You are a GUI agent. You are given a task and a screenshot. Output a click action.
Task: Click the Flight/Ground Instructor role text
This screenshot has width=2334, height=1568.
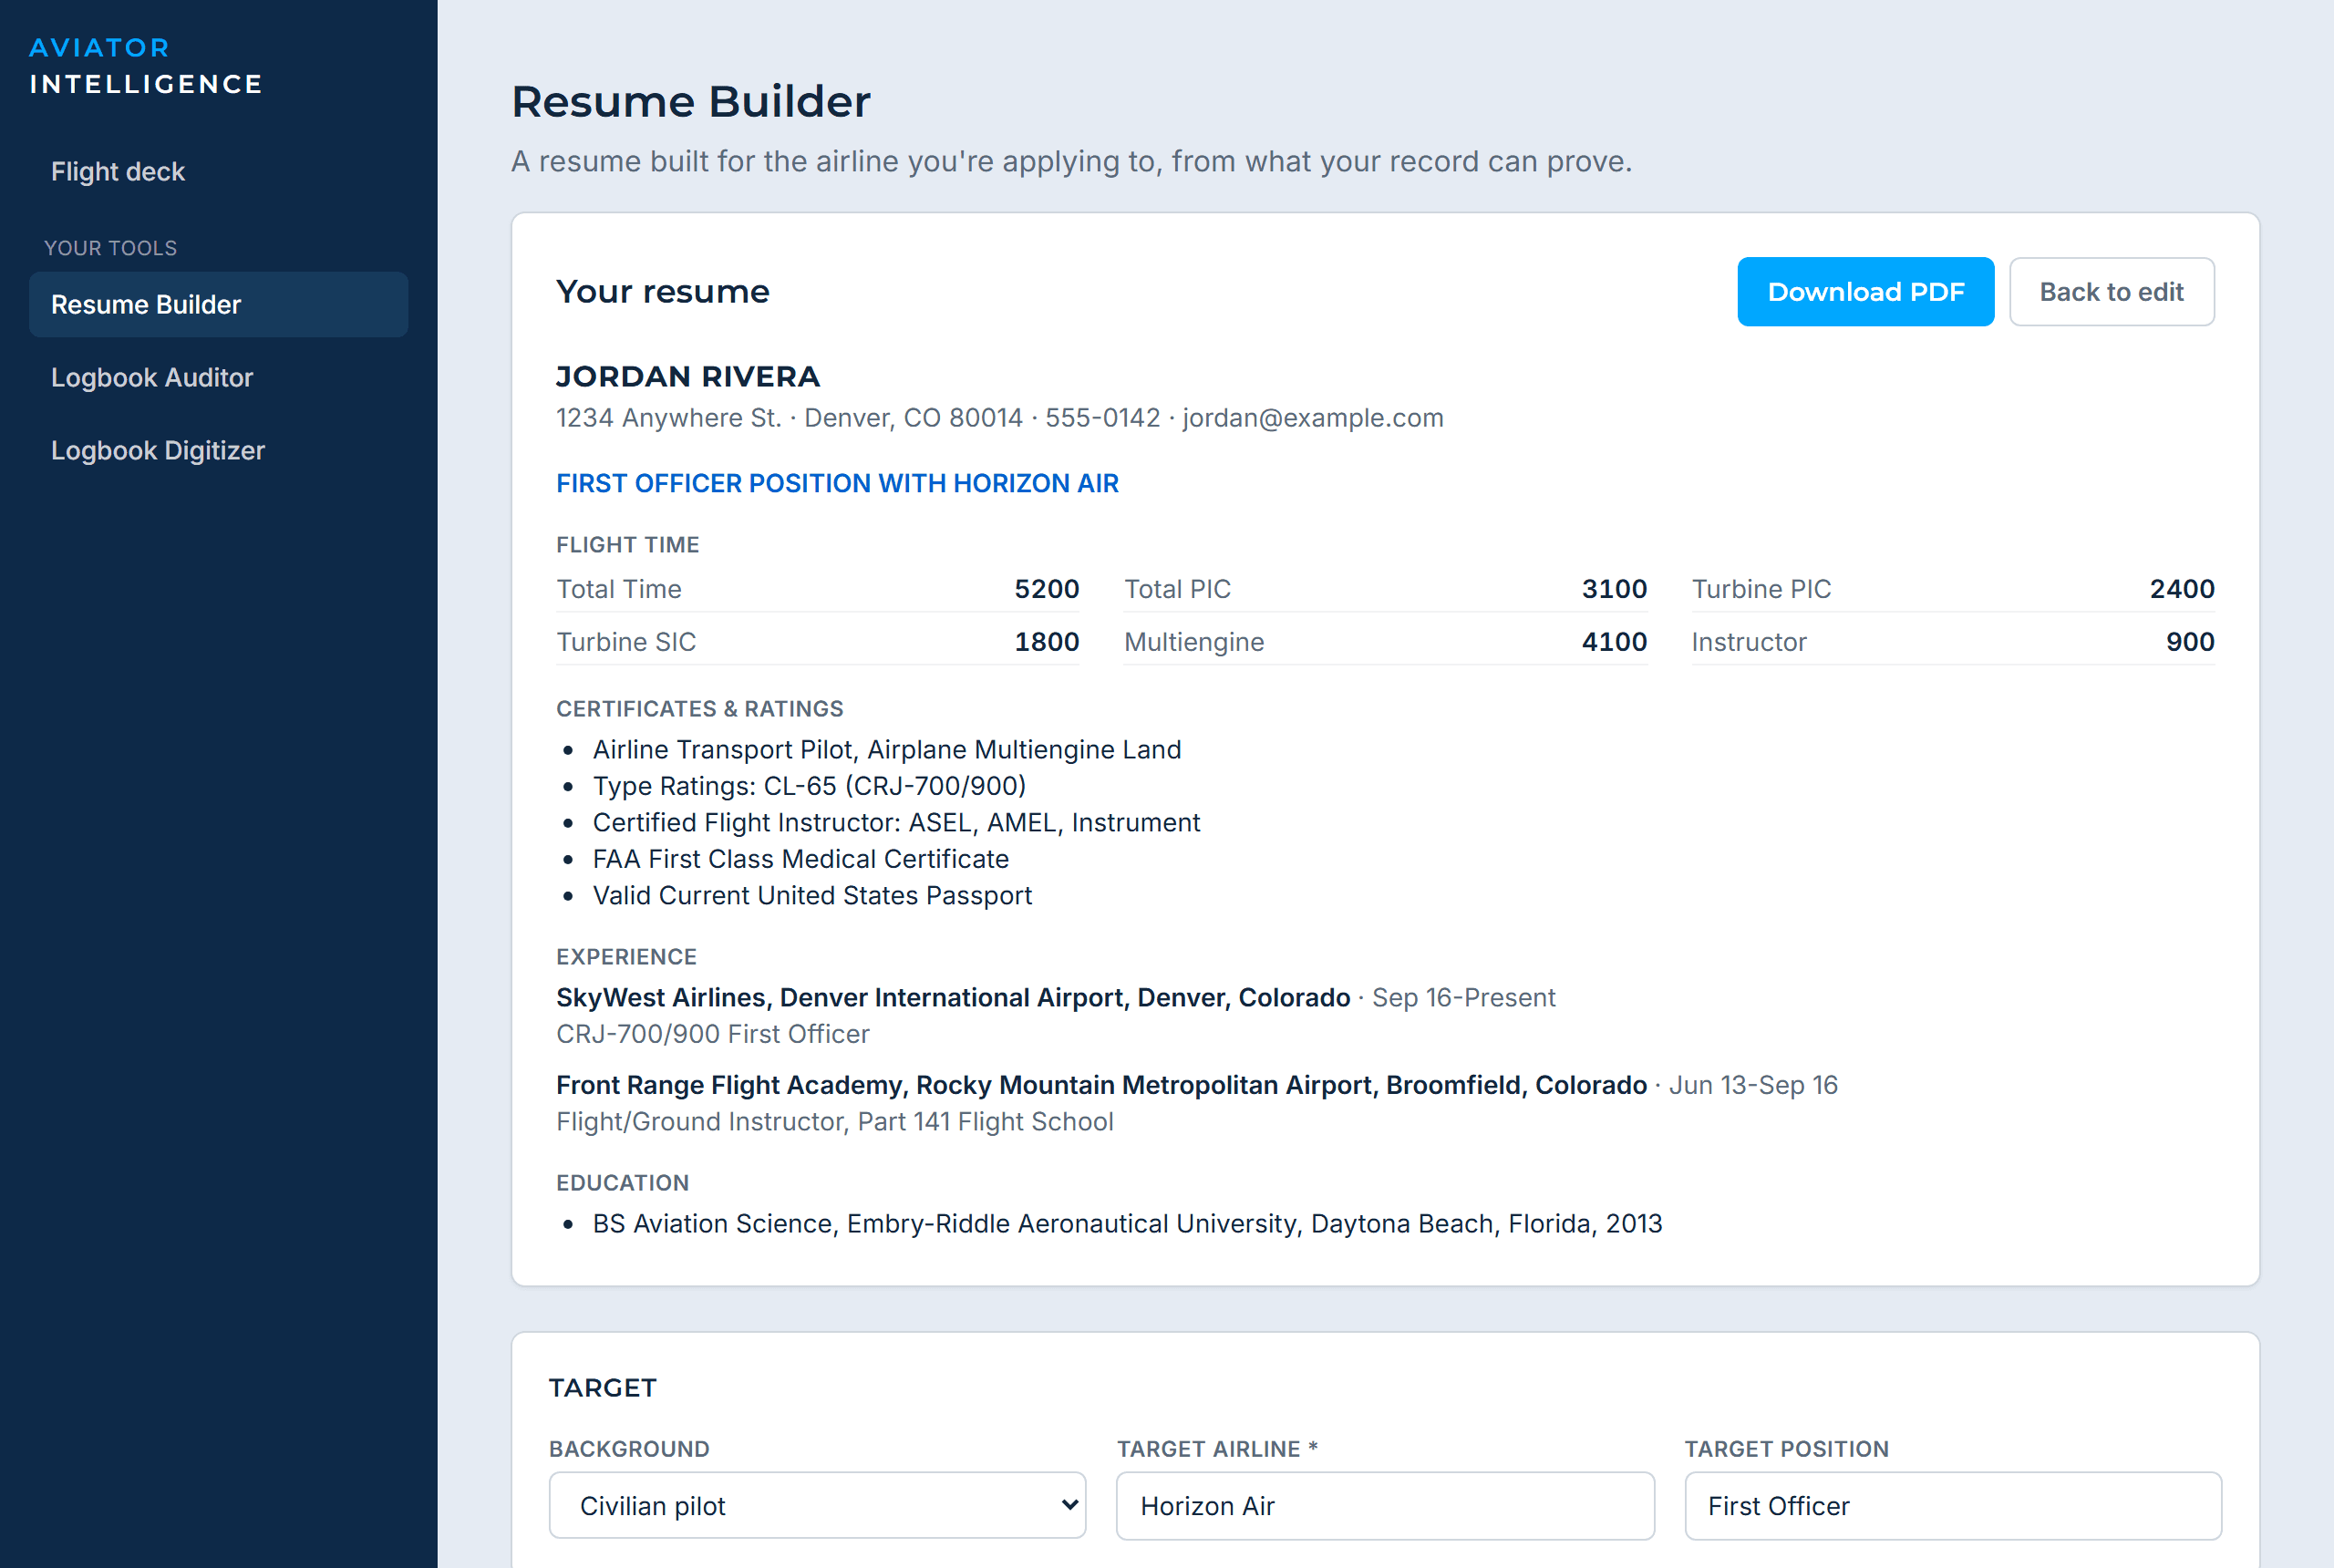pyautogui.click(x=834, y=1121)
